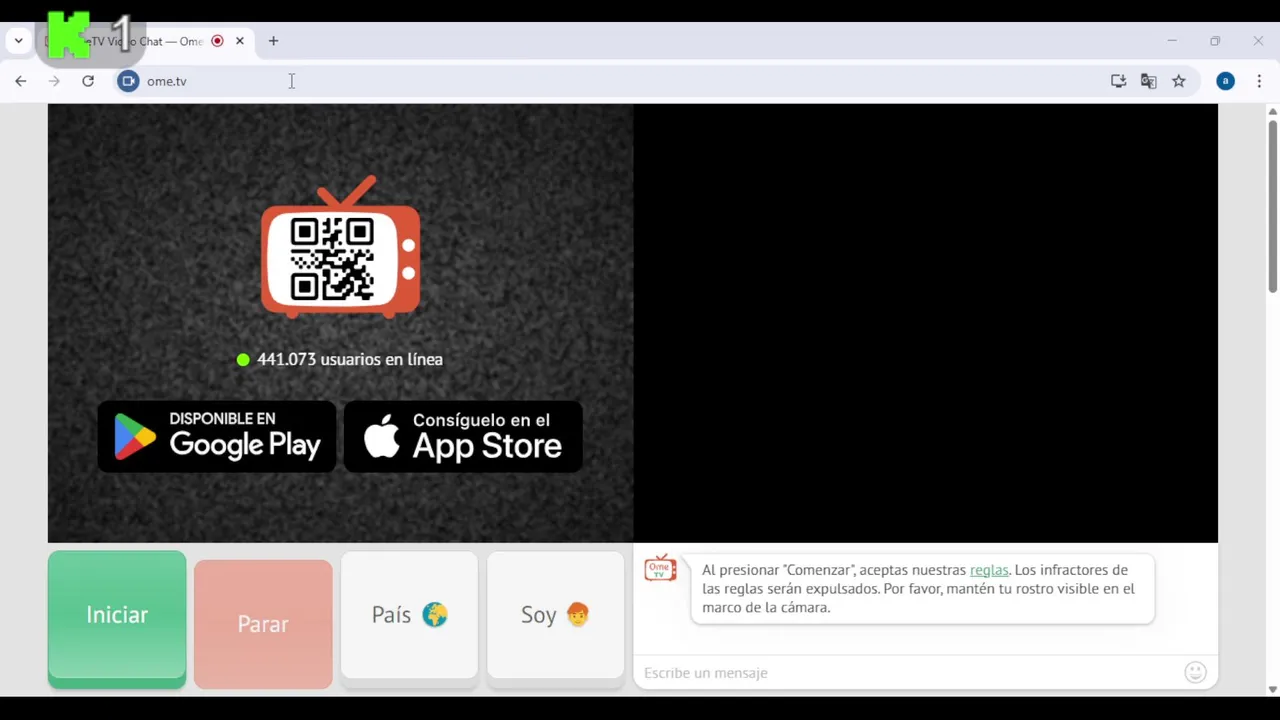The width and height of the screenshot is (1280, 720).
Task: Restore the Chrome window size
Action: (x=1215, y=41)
